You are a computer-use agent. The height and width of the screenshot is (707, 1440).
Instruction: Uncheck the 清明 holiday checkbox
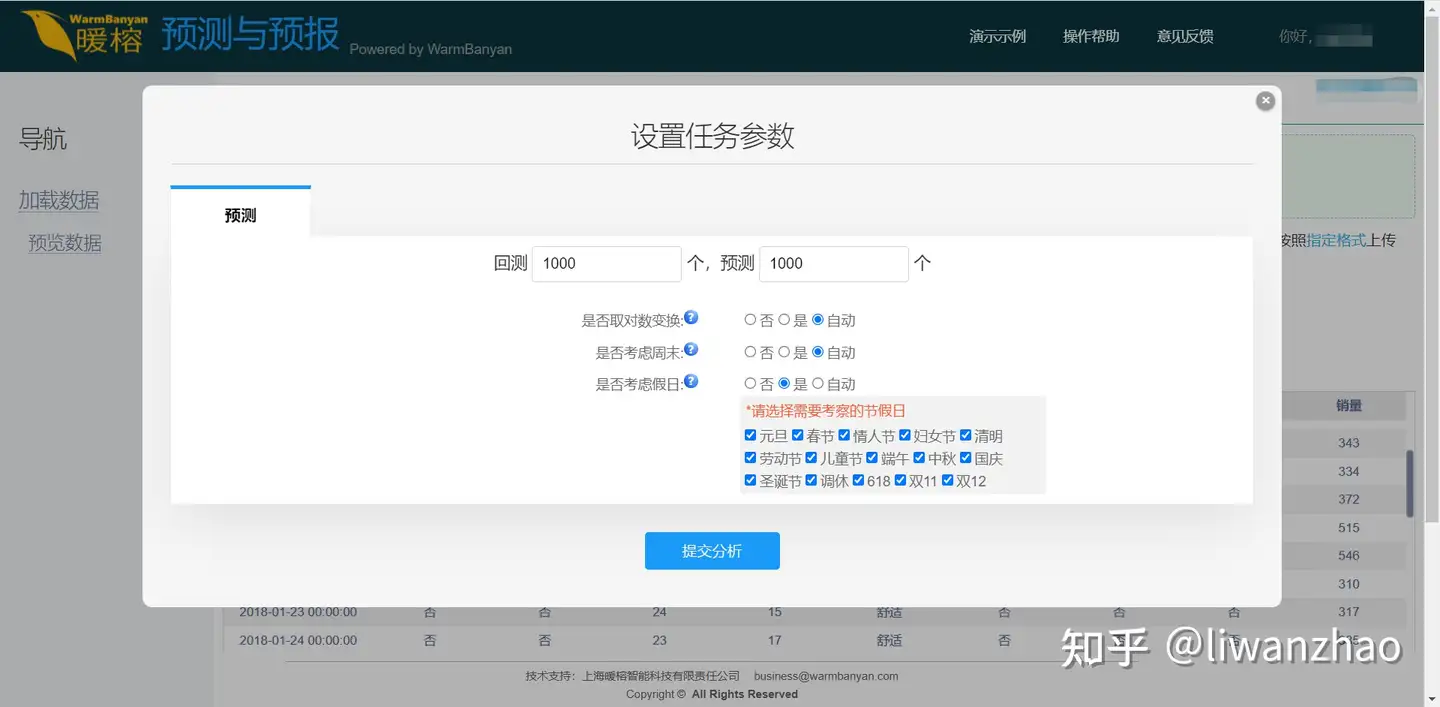(x=966, y=435)
